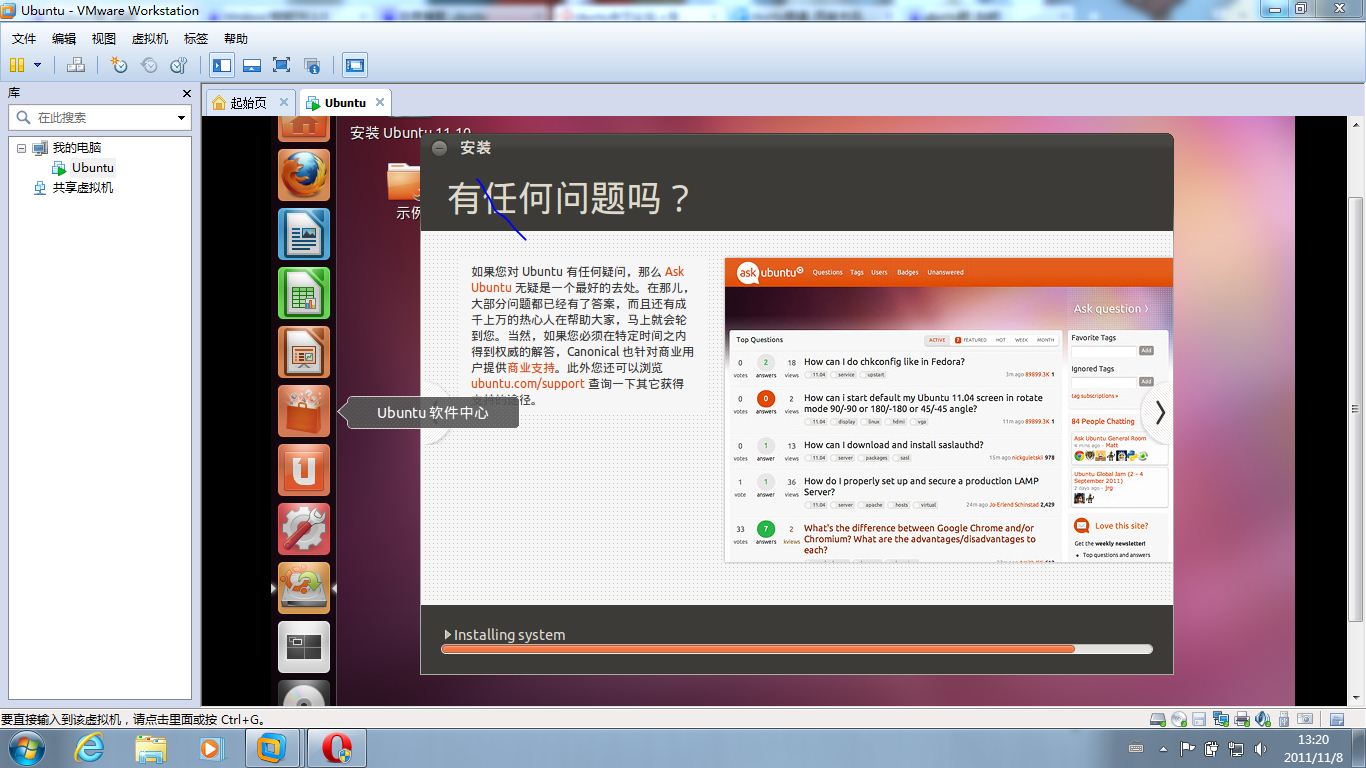Collapse the 我的电脑 tree node

coord(21,148)
